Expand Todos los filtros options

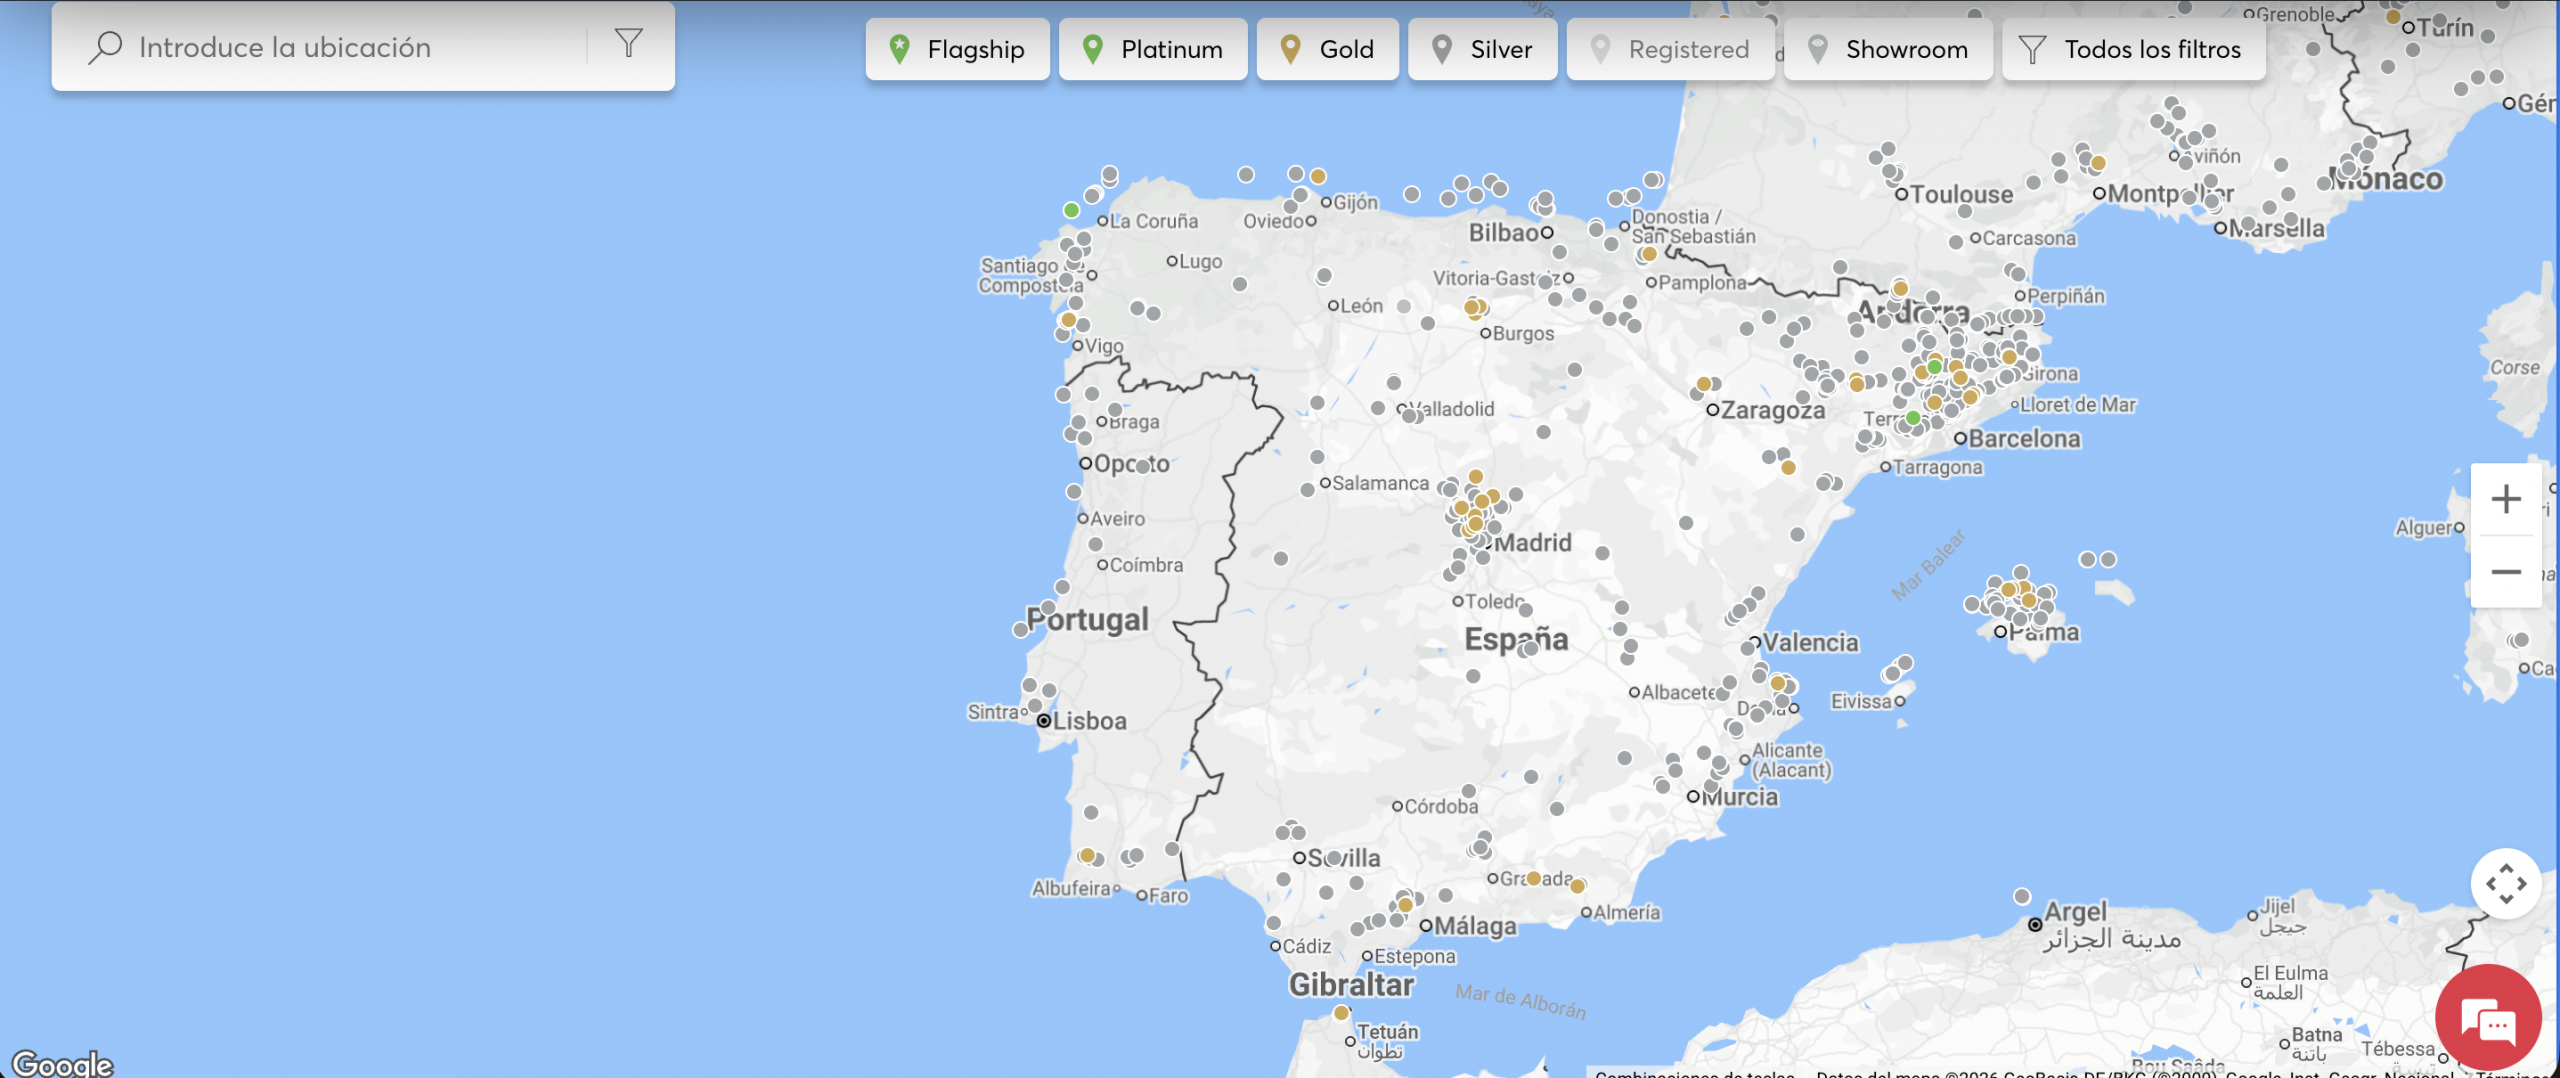tap(2133, 49)
